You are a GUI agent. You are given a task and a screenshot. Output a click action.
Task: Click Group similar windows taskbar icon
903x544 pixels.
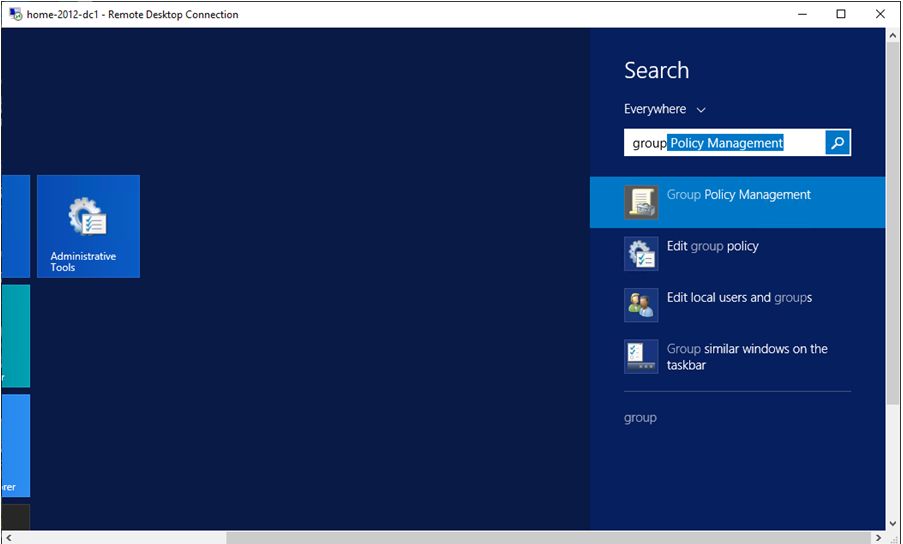click(x=641, y=356)
